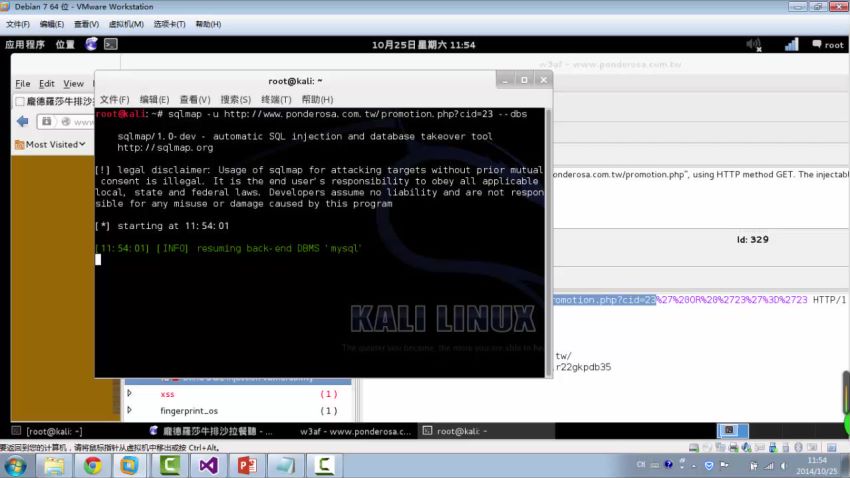Image resolution: width=850 pixels, height=478 pixels.
Task: Open VMware 帮助(H) menu
Action: coord(208,24)
